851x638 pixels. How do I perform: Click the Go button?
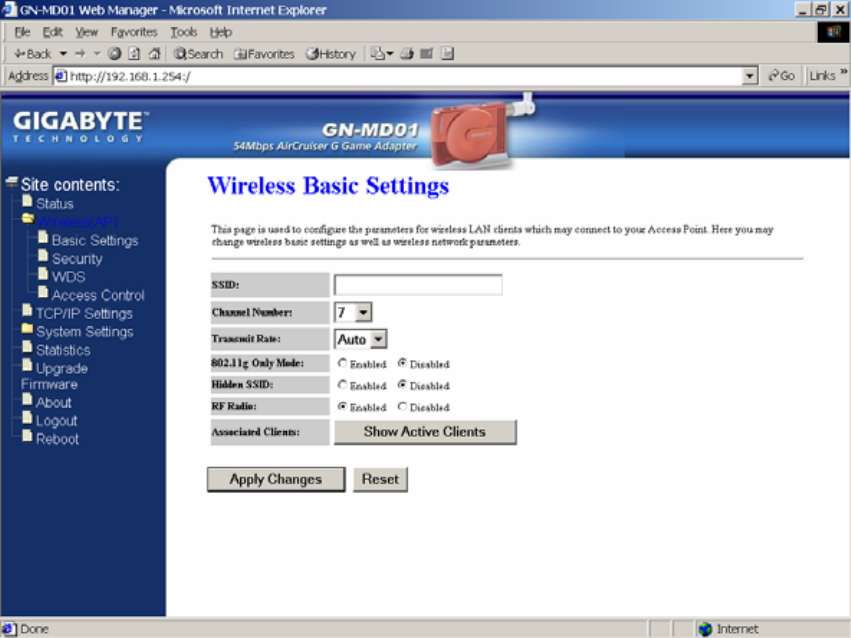pos(781,76)
